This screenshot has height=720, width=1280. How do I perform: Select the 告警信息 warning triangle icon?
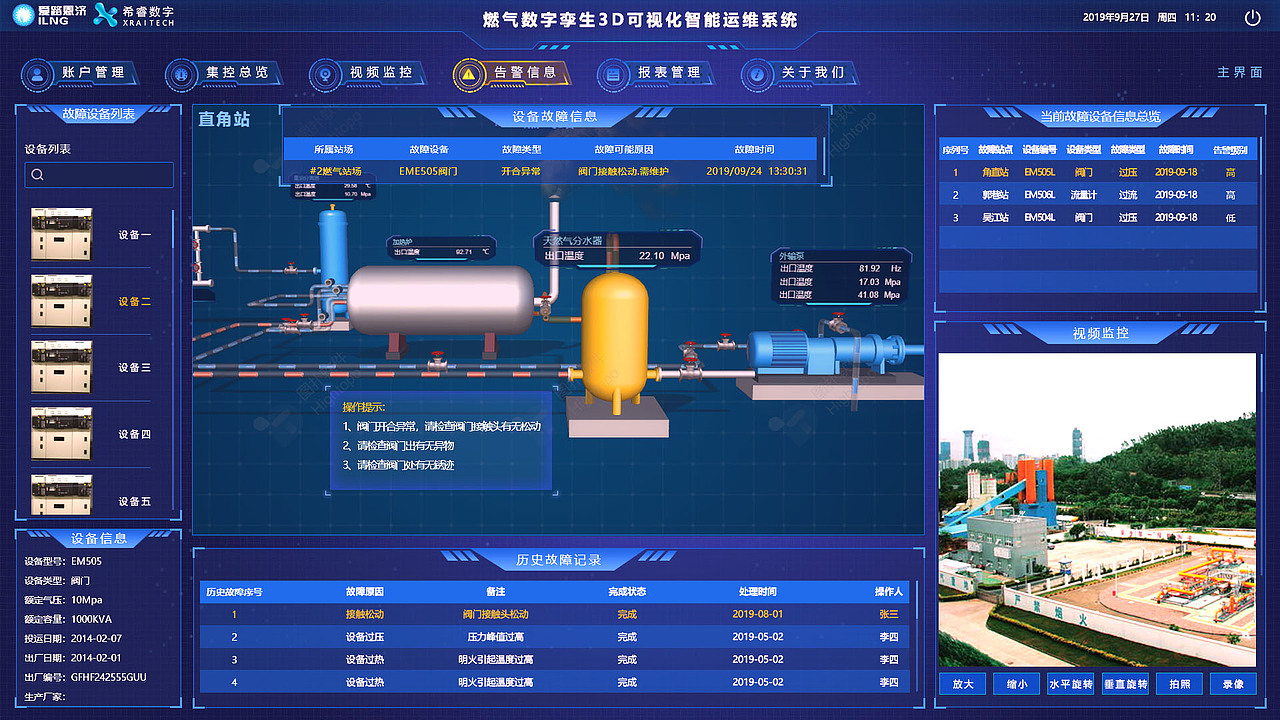[x=466, y=74]
